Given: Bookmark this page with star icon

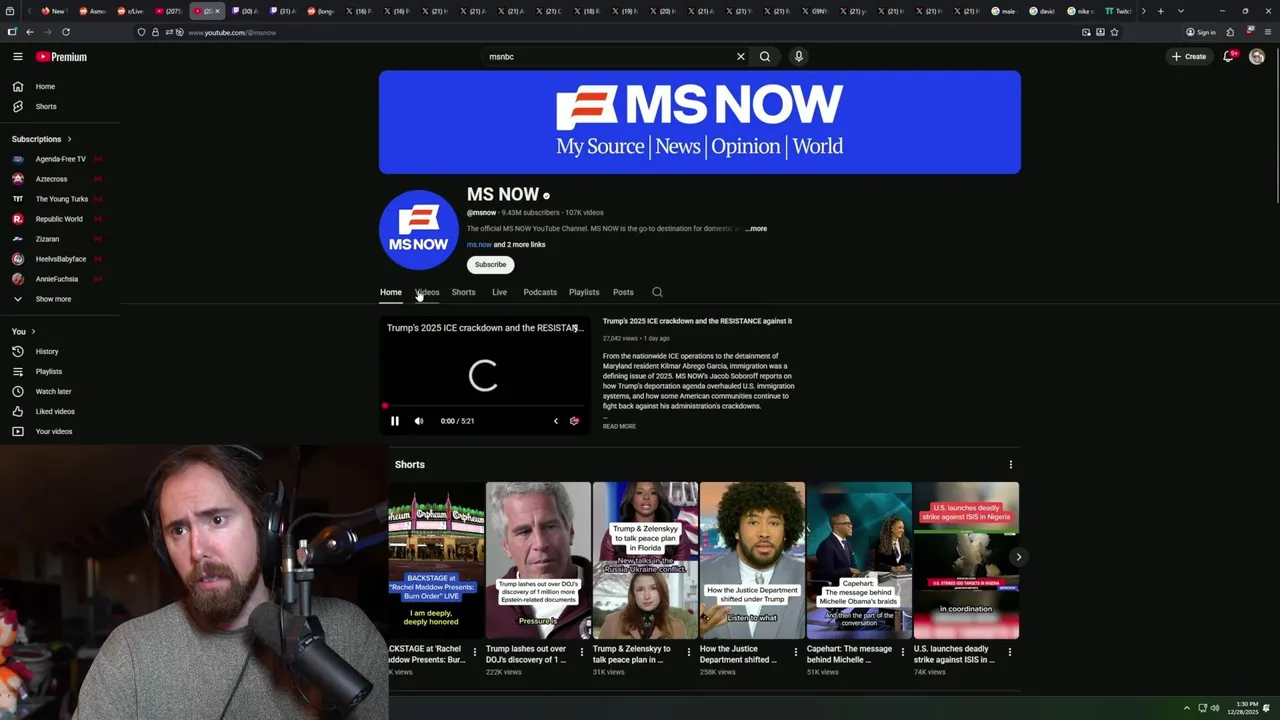Looking at the screenshot, I should tap(1114, 32).
